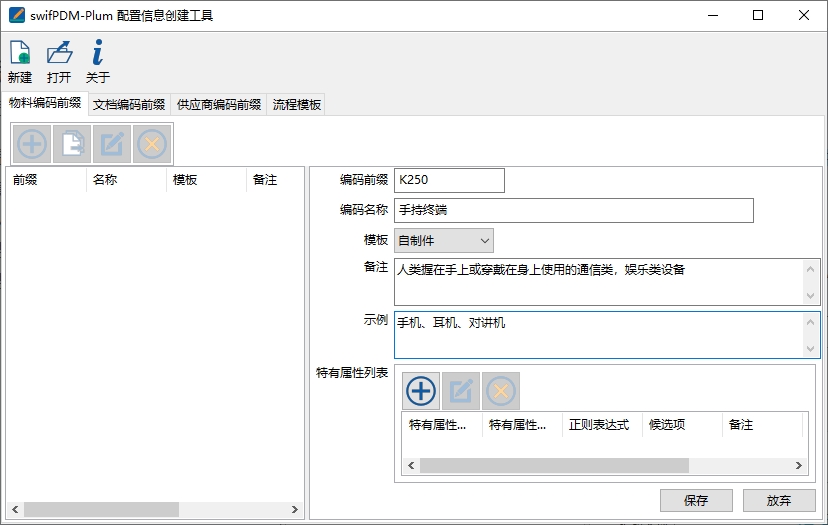Click the 保存 button
The width and height of the screenshot is (828, 525).
[x=696, y=501]
